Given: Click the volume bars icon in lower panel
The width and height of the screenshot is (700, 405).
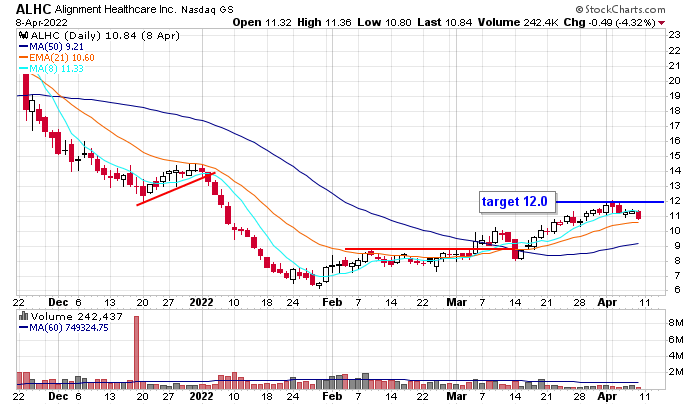Looking at the screenshot, I should 23,317.
